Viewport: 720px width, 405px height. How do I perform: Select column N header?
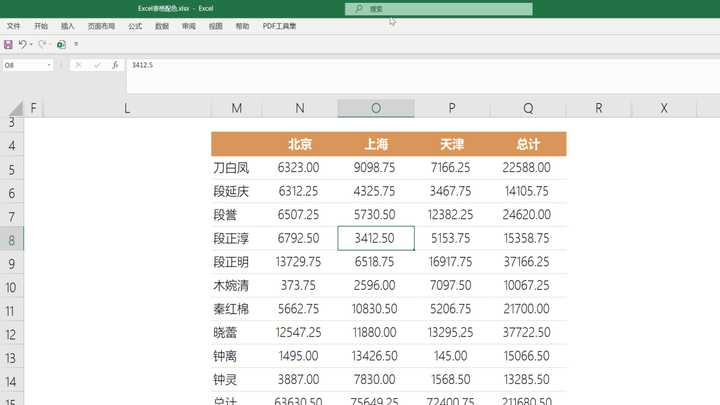(300, 108)
